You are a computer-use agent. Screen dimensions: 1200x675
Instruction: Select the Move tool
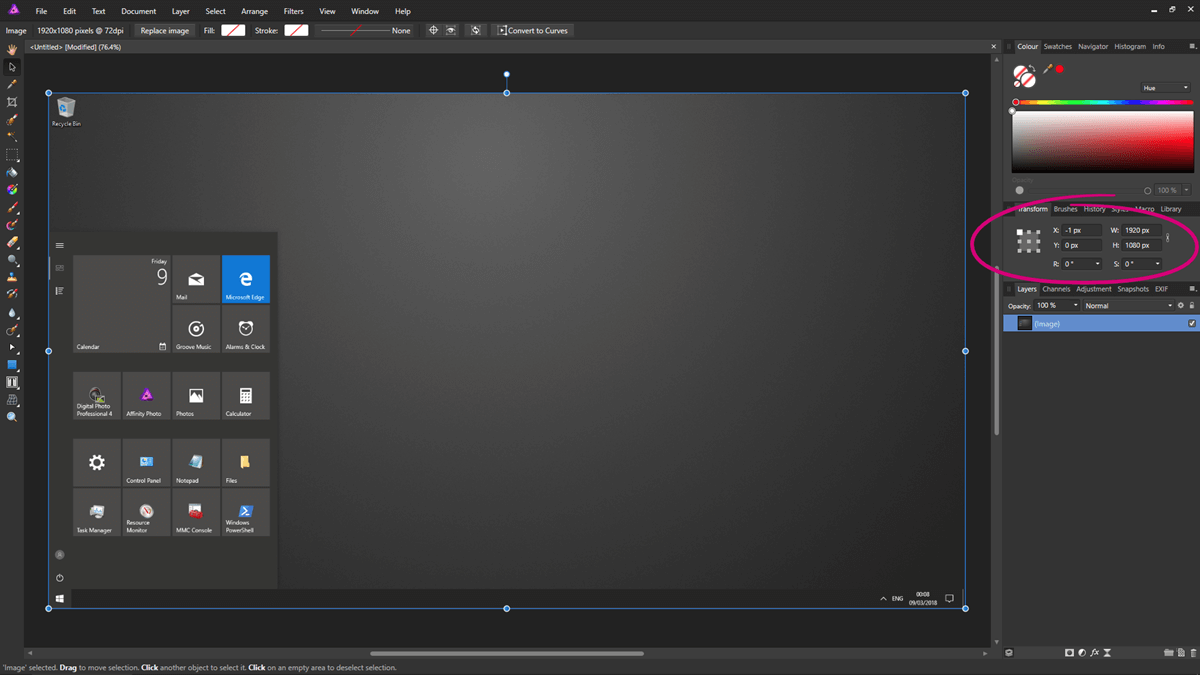(x=12, y=67)
